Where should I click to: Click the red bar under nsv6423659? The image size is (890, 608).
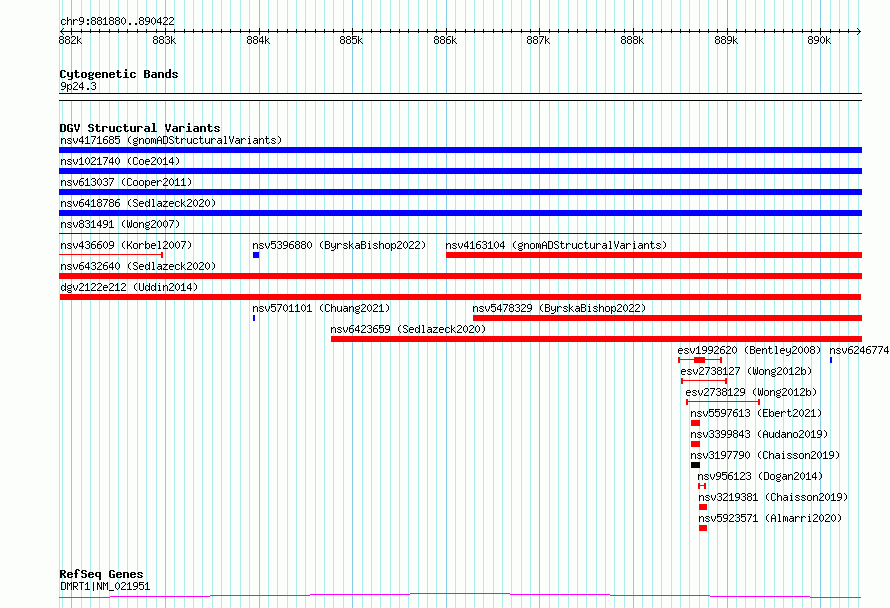(x=597, y=339)
